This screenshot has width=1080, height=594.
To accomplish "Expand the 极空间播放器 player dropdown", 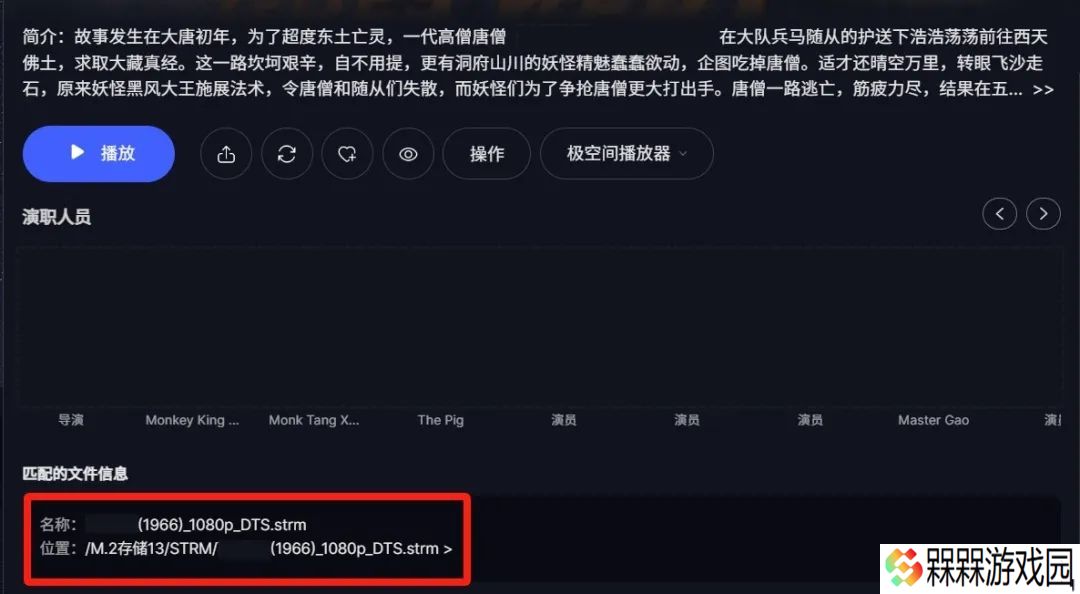I will coord(627,154).
